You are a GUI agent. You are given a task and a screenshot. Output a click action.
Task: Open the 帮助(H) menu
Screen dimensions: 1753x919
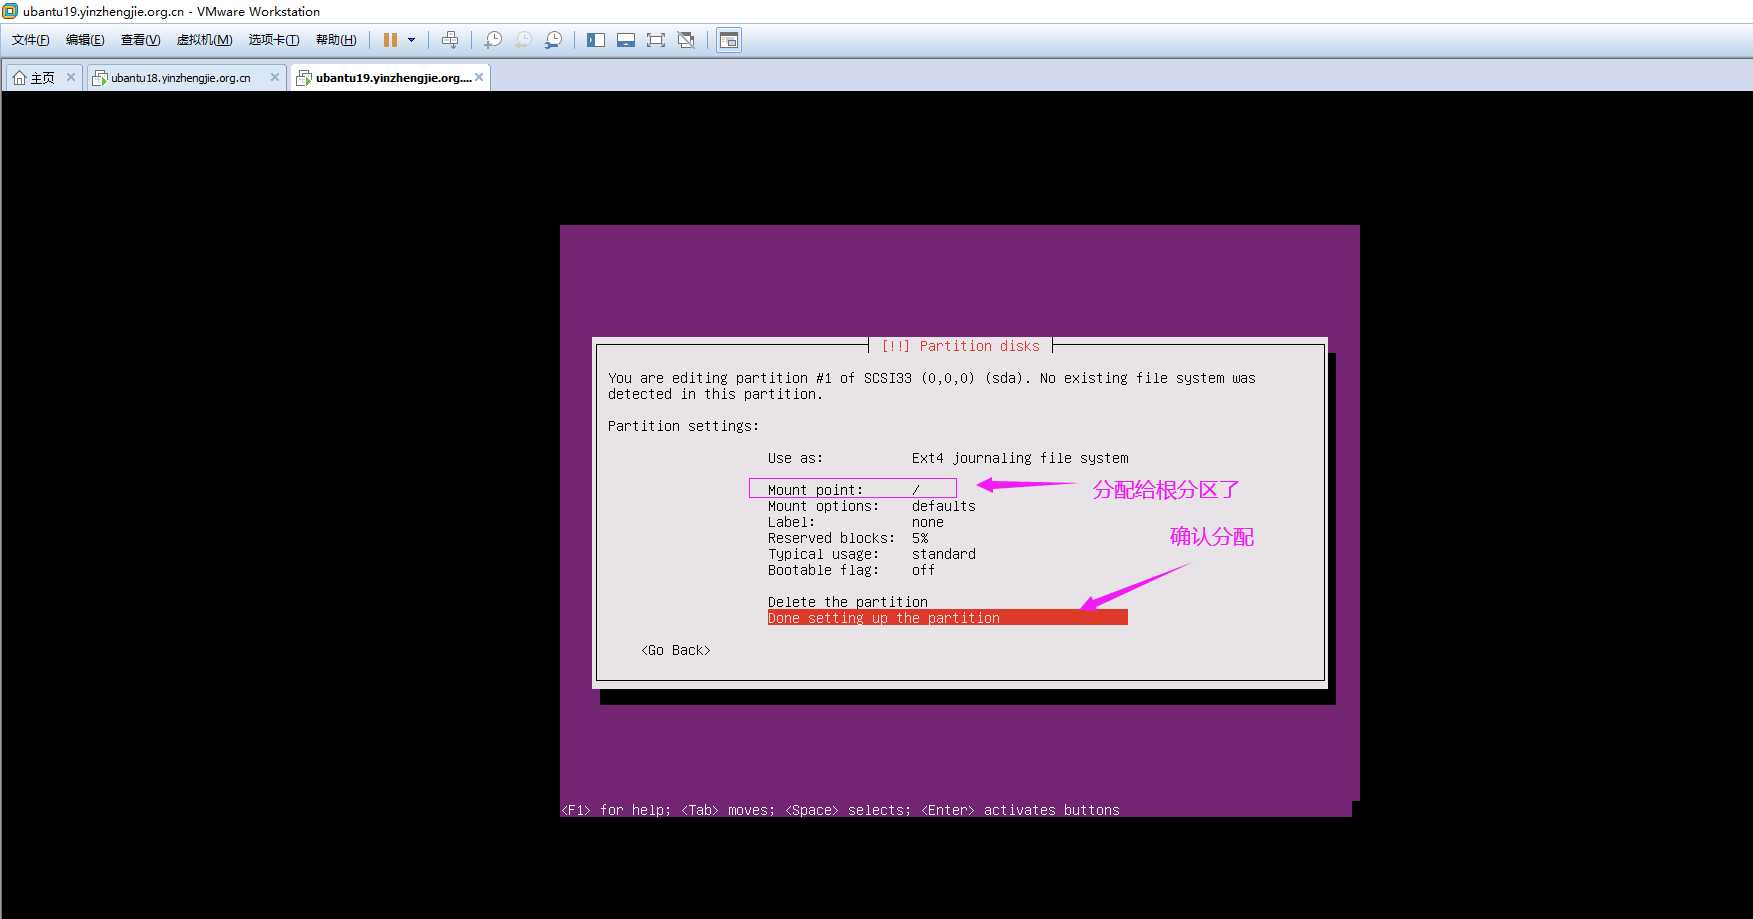click(x=336, y=40)
